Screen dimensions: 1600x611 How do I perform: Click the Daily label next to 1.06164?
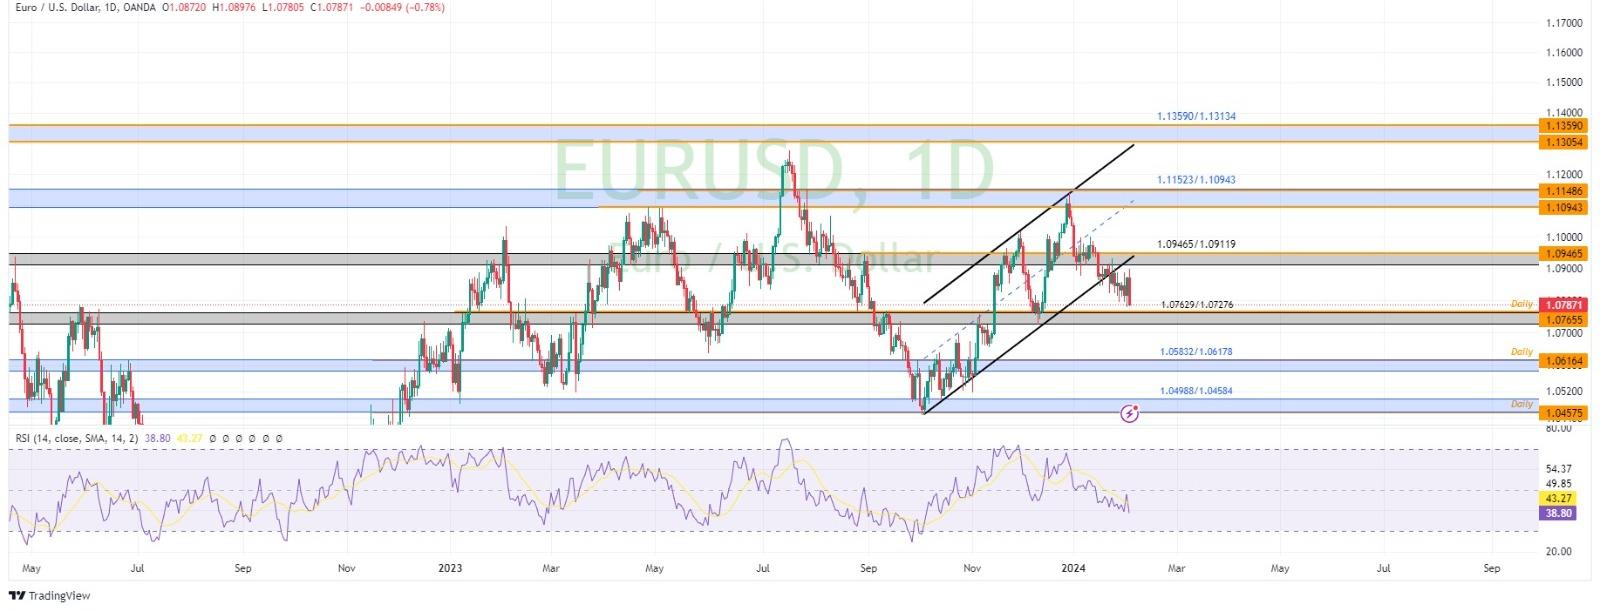(x=1521, y=352)
